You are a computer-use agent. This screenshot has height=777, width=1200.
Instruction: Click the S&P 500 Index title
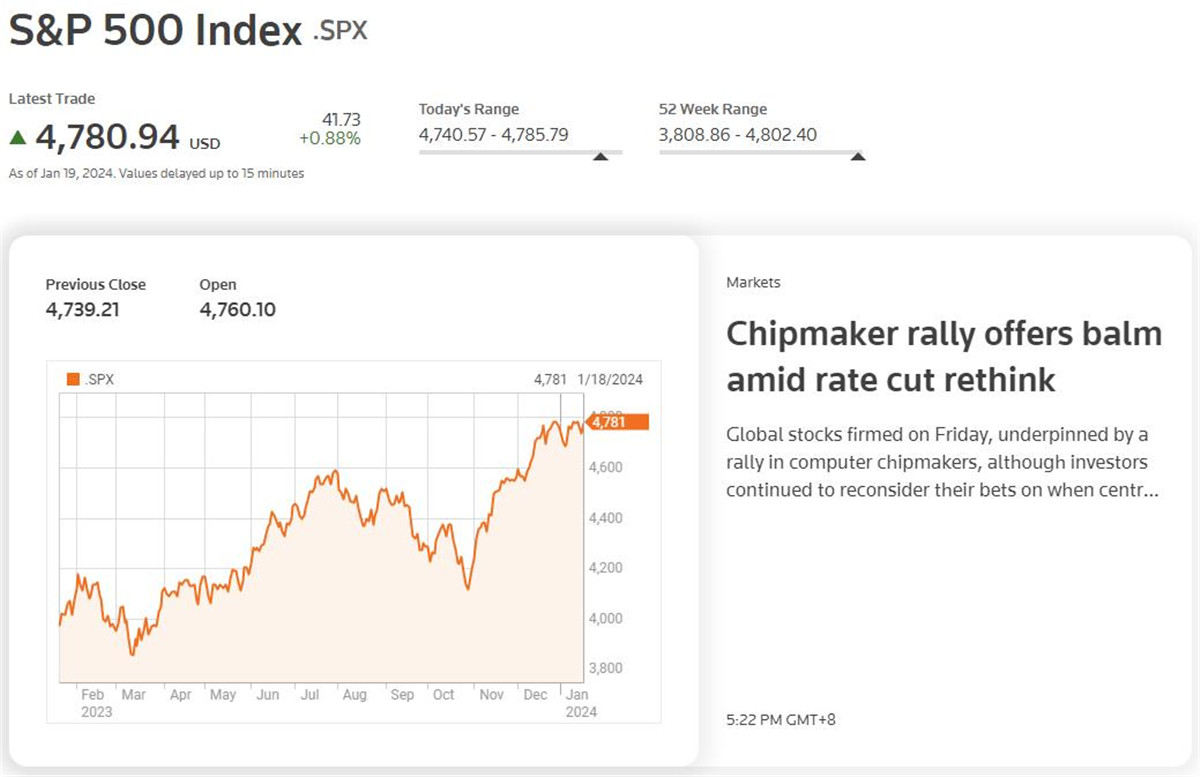pos(155,31)
